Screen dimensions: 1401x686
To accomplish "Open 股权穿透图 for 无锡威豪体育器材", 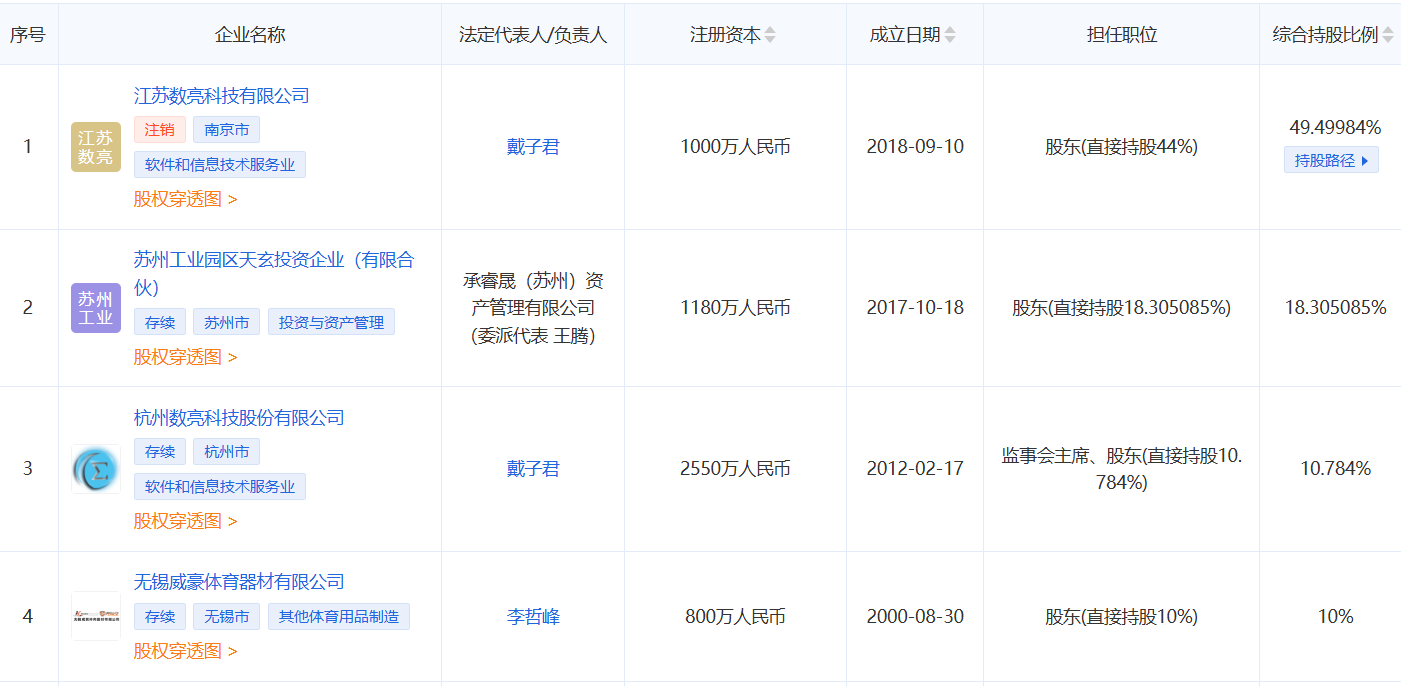I will pos(185,651).
